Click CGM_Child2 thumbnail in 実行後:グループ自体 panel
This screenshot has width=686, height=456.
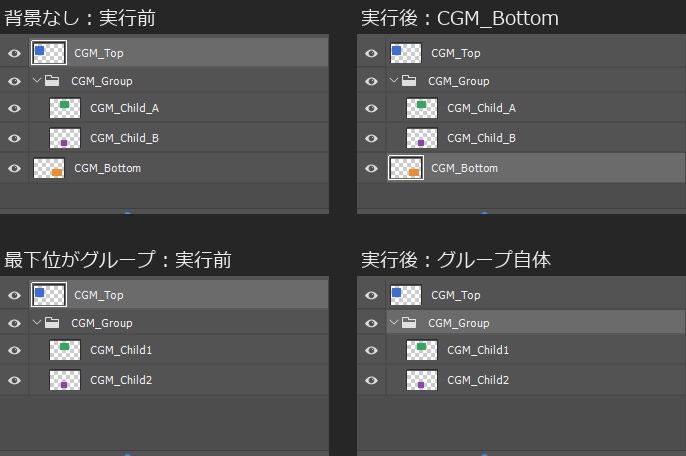[x=422, y=380]
